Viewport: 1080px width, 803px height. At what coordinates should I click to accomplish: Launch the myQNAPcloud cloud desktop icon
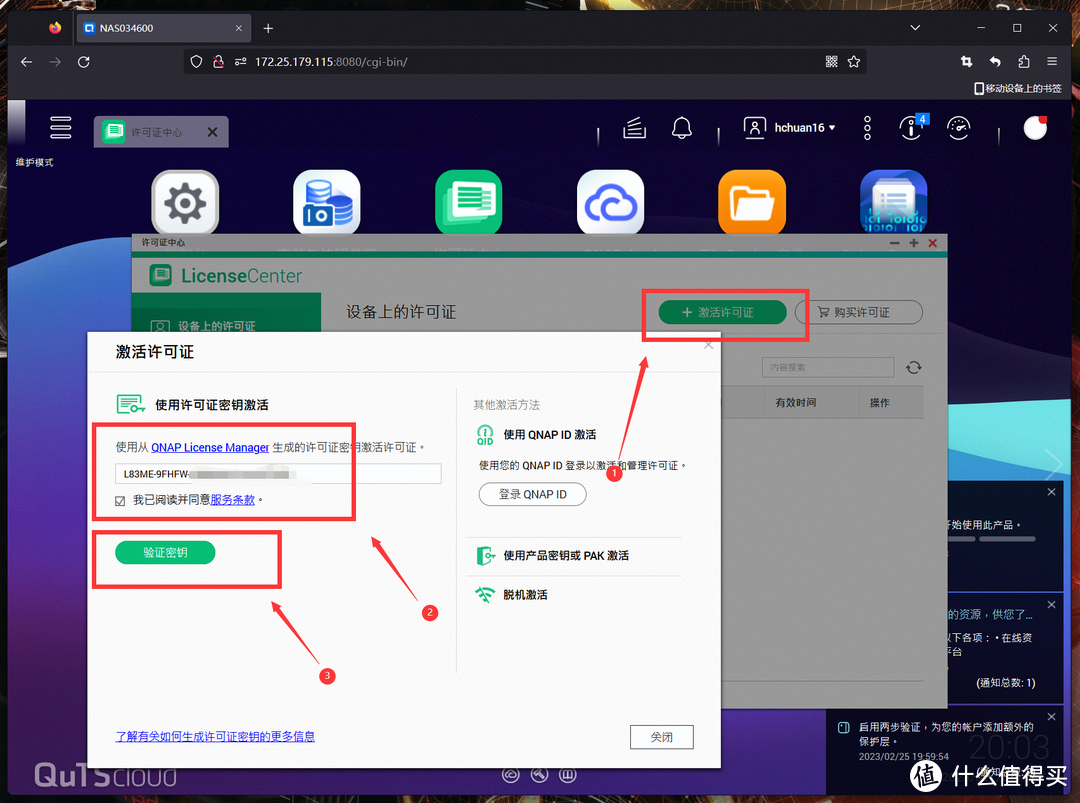coord(610,202)
